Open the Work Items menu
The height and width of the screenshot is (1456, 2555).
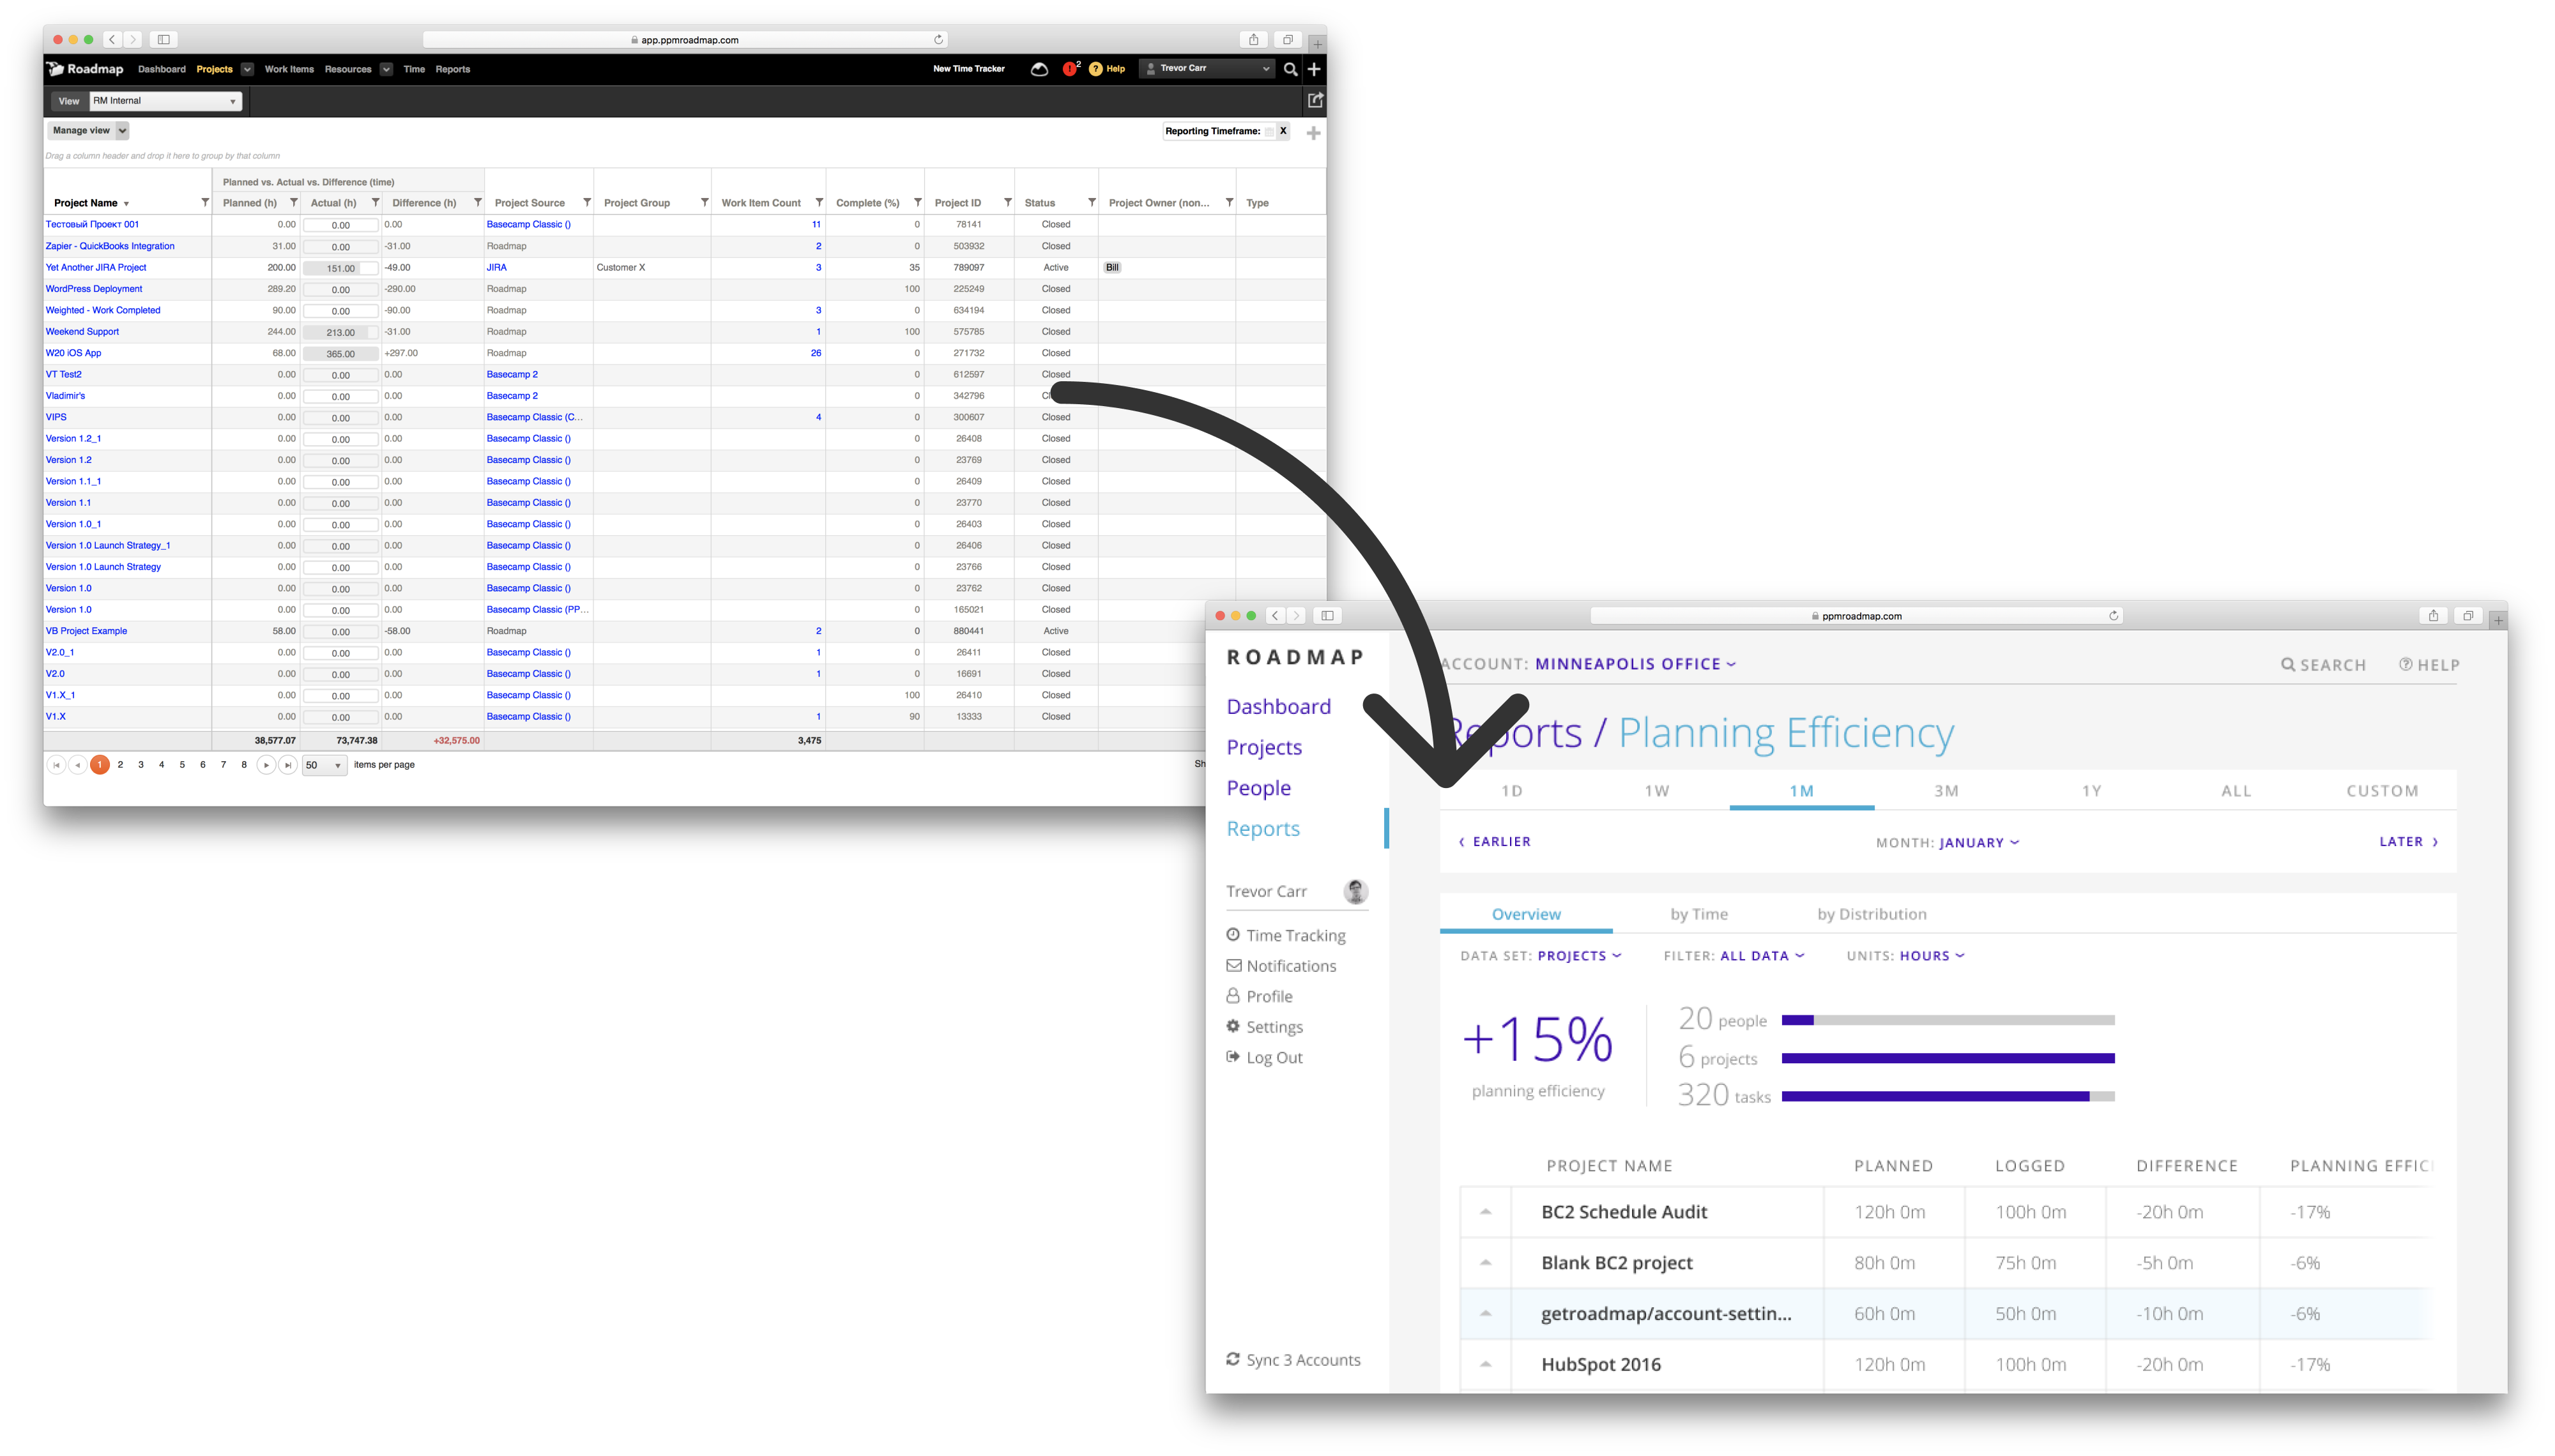[x=289, y=69]
